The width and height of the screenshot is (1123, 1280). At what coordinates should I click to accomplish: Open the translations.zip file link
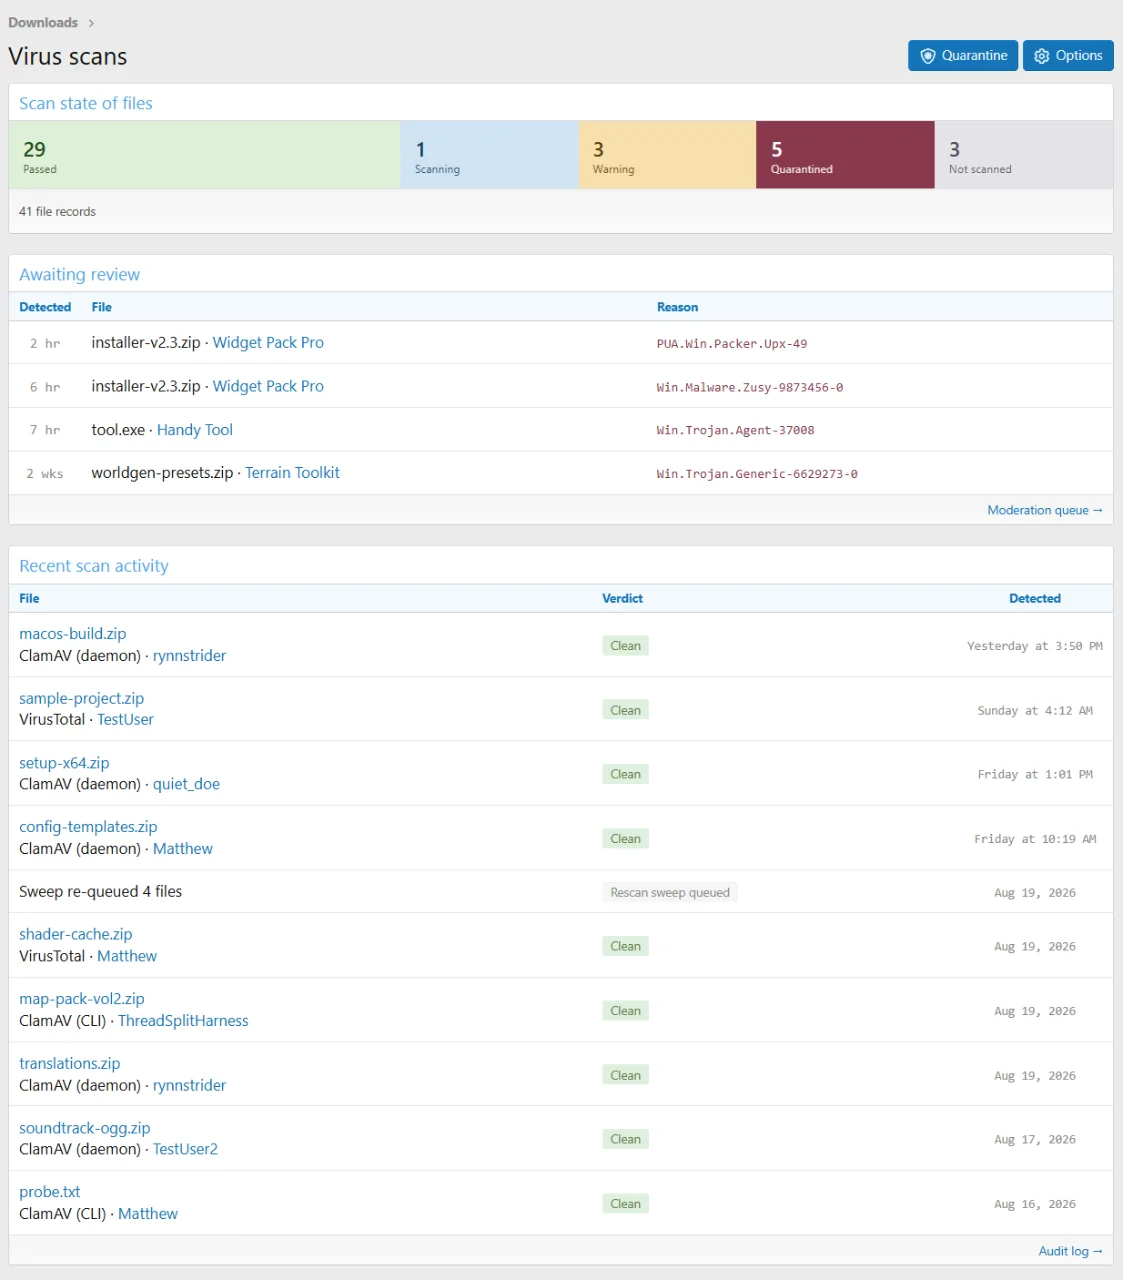click(70, 1063)
